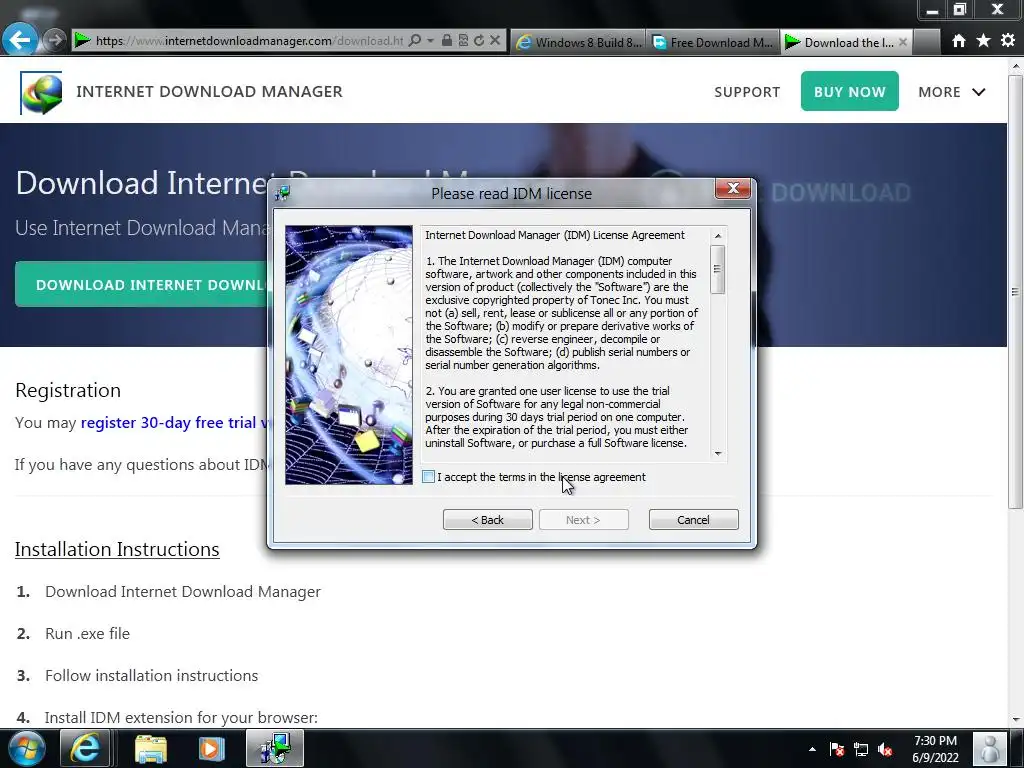Click Cancel in the IDM installer
Image resolution: width=1024 pixels, height=768 pixels.
[693, 520]
